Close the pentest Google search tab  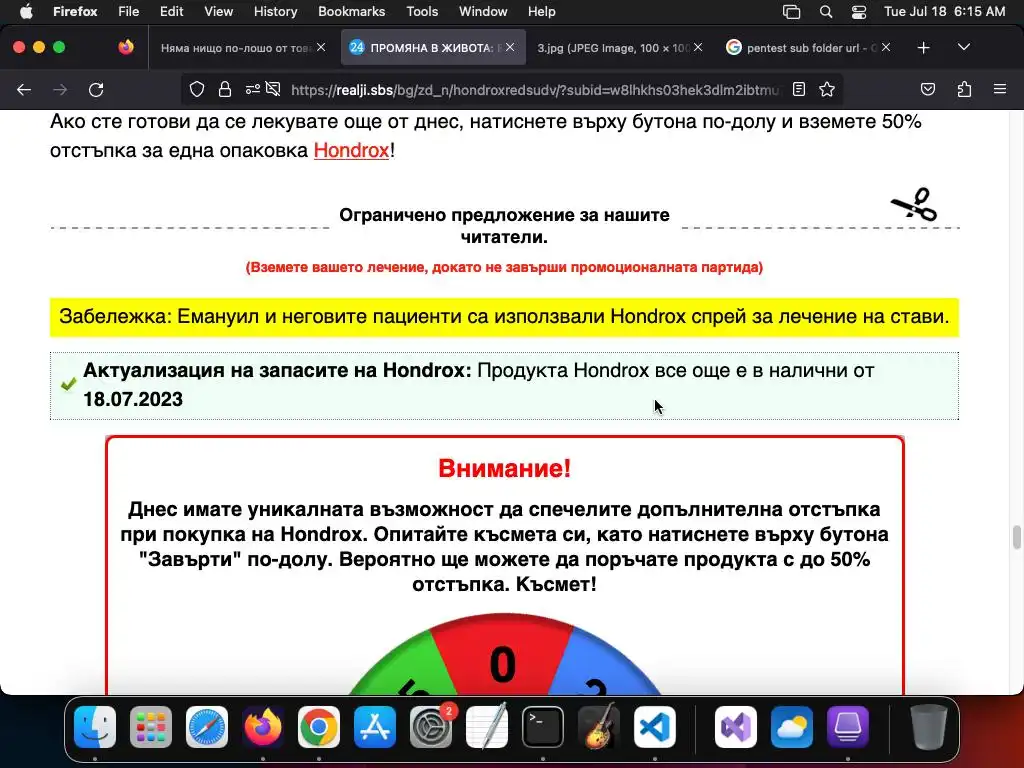[886, 47]
